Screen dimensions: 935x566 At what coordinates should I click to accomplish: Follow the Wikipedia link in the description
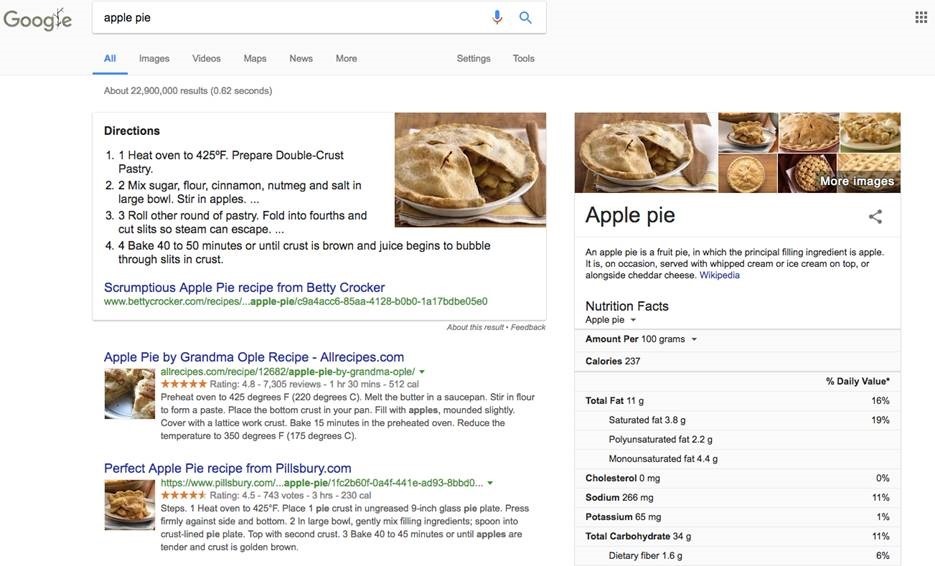pyautogui.click(x=719, y=275)
